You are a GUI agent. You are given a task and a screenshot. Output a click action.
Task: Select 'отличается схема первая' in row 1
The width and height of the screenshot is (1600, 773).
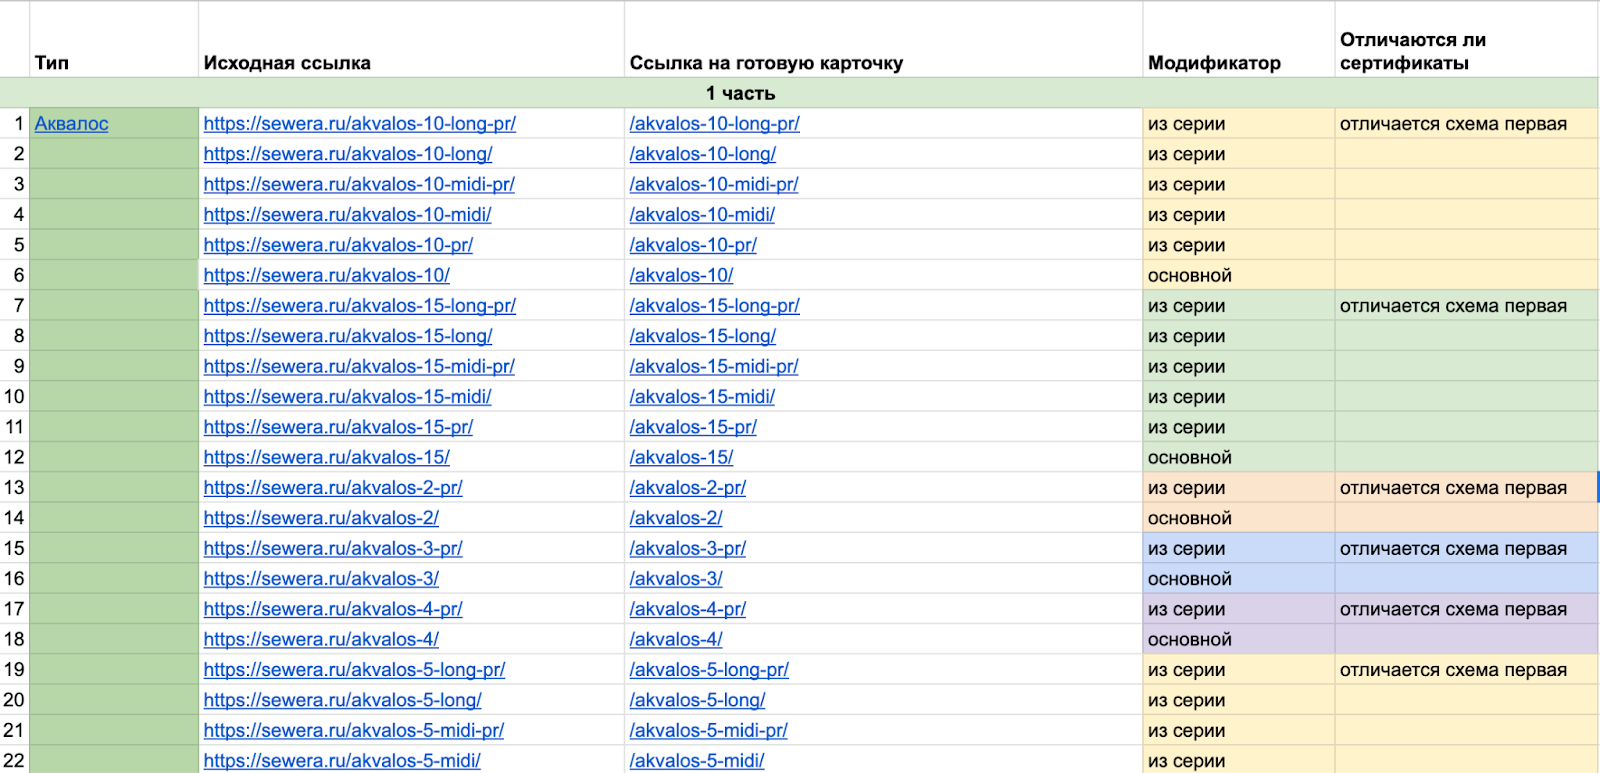[x=1466, y=124]
